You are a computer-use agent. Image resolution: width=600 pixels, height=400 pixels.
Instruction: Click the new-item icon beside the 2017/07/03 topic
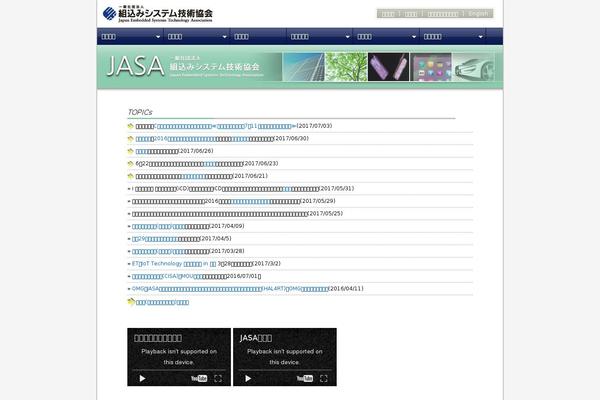coord(130,126)
